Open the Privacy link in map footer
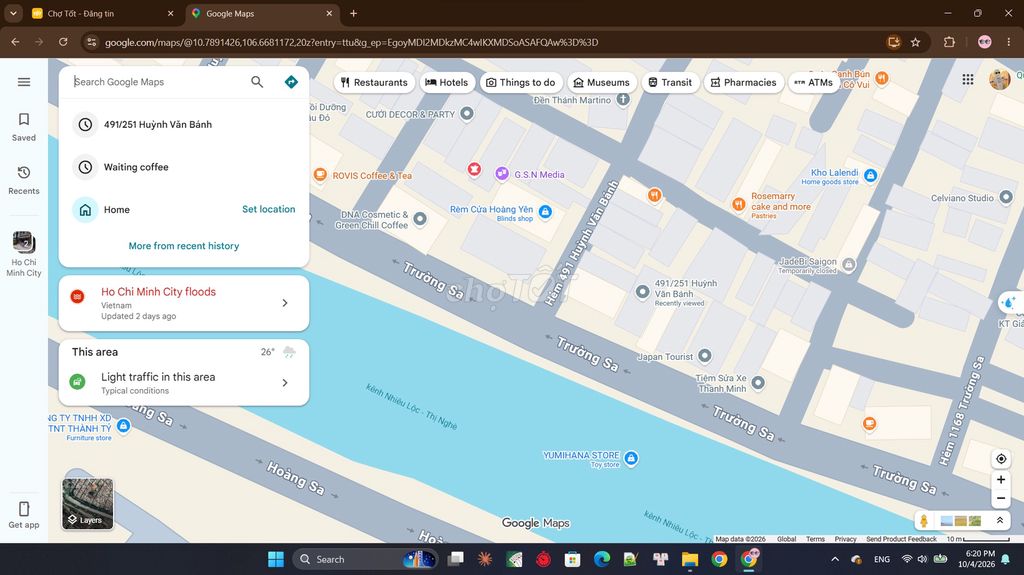The width and height of the screenshot is (1024, 575). tap(845, 539)
